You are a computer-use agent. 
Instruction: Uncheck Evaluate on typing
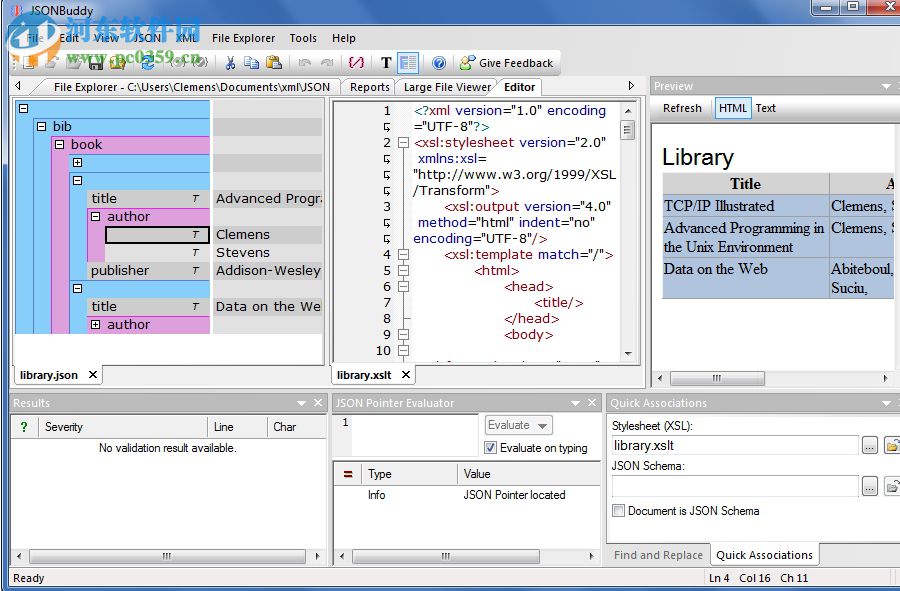(x=489, y=448)
